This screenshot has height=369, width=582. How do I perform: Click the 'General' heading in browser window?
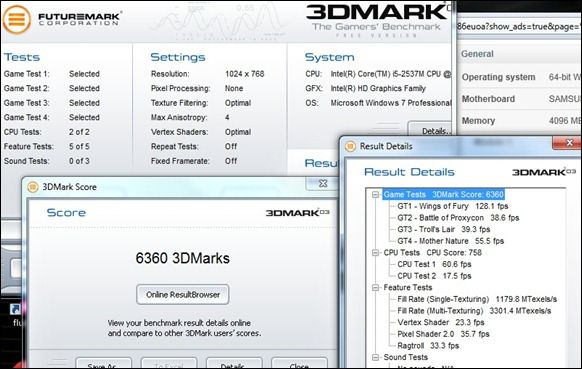pyautogui.click(x=477, y=54)
